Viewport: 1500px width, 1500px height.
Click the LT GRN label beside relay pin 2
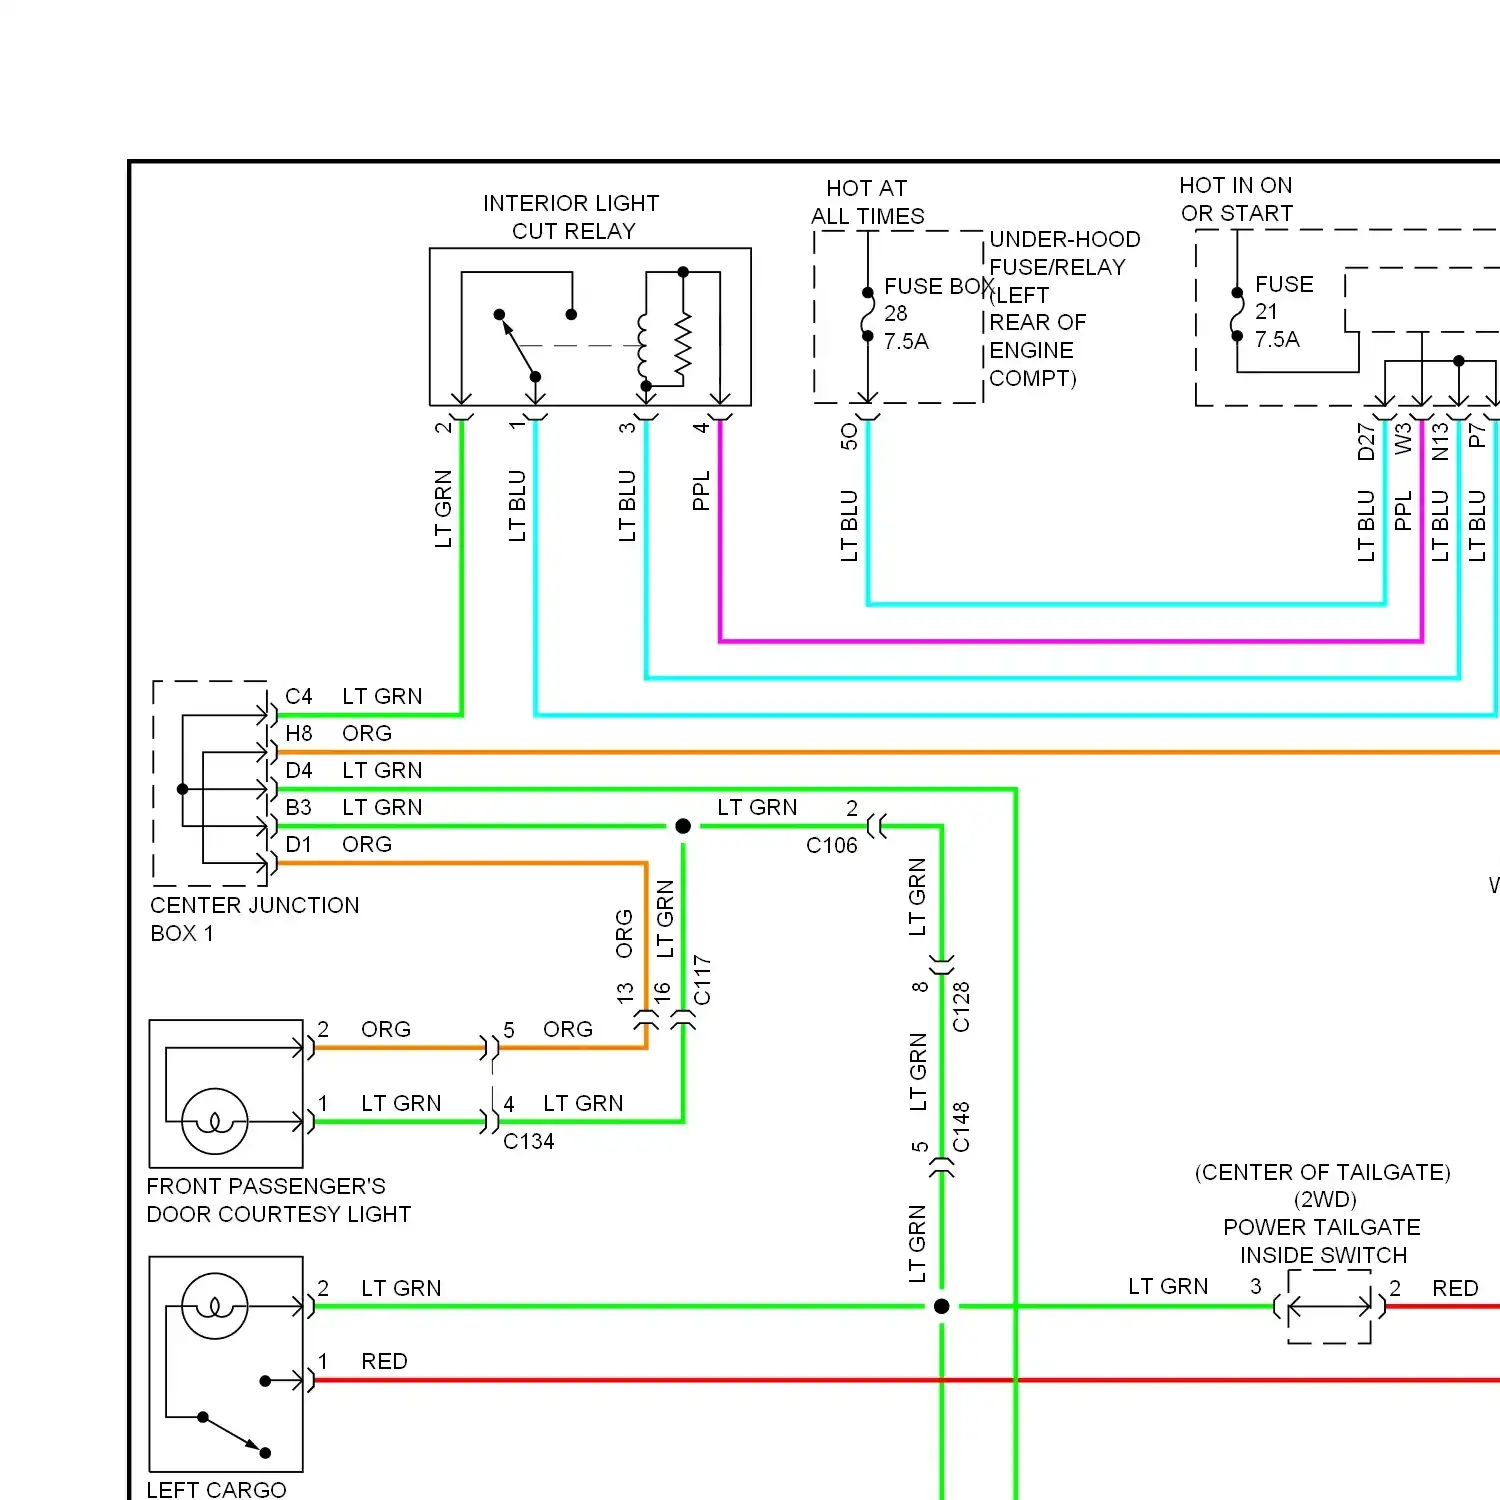click(443, 509)
